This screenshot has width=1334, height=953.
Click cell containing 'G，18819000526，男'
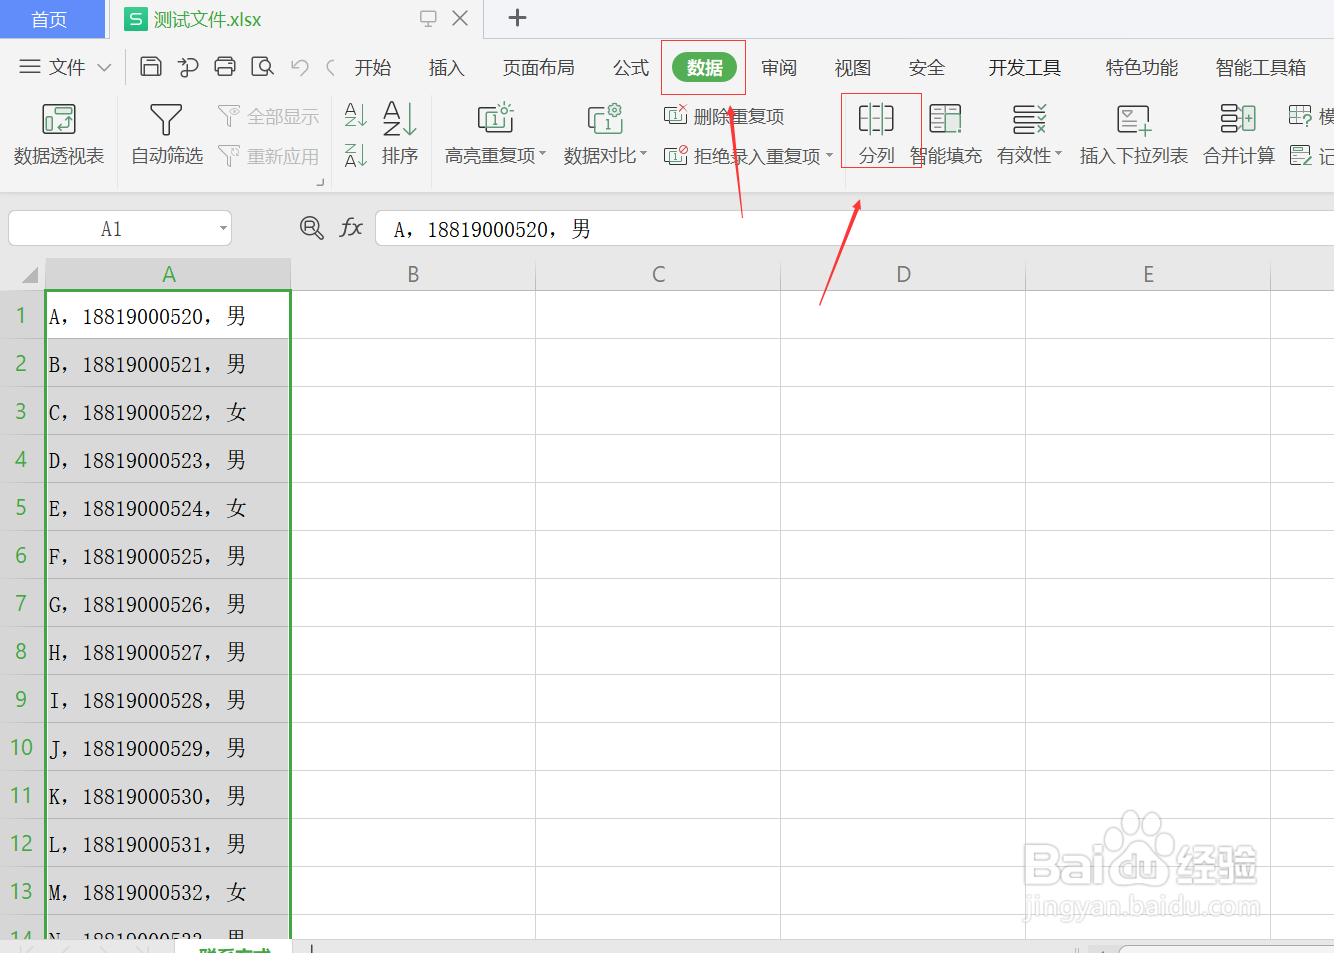168,603
